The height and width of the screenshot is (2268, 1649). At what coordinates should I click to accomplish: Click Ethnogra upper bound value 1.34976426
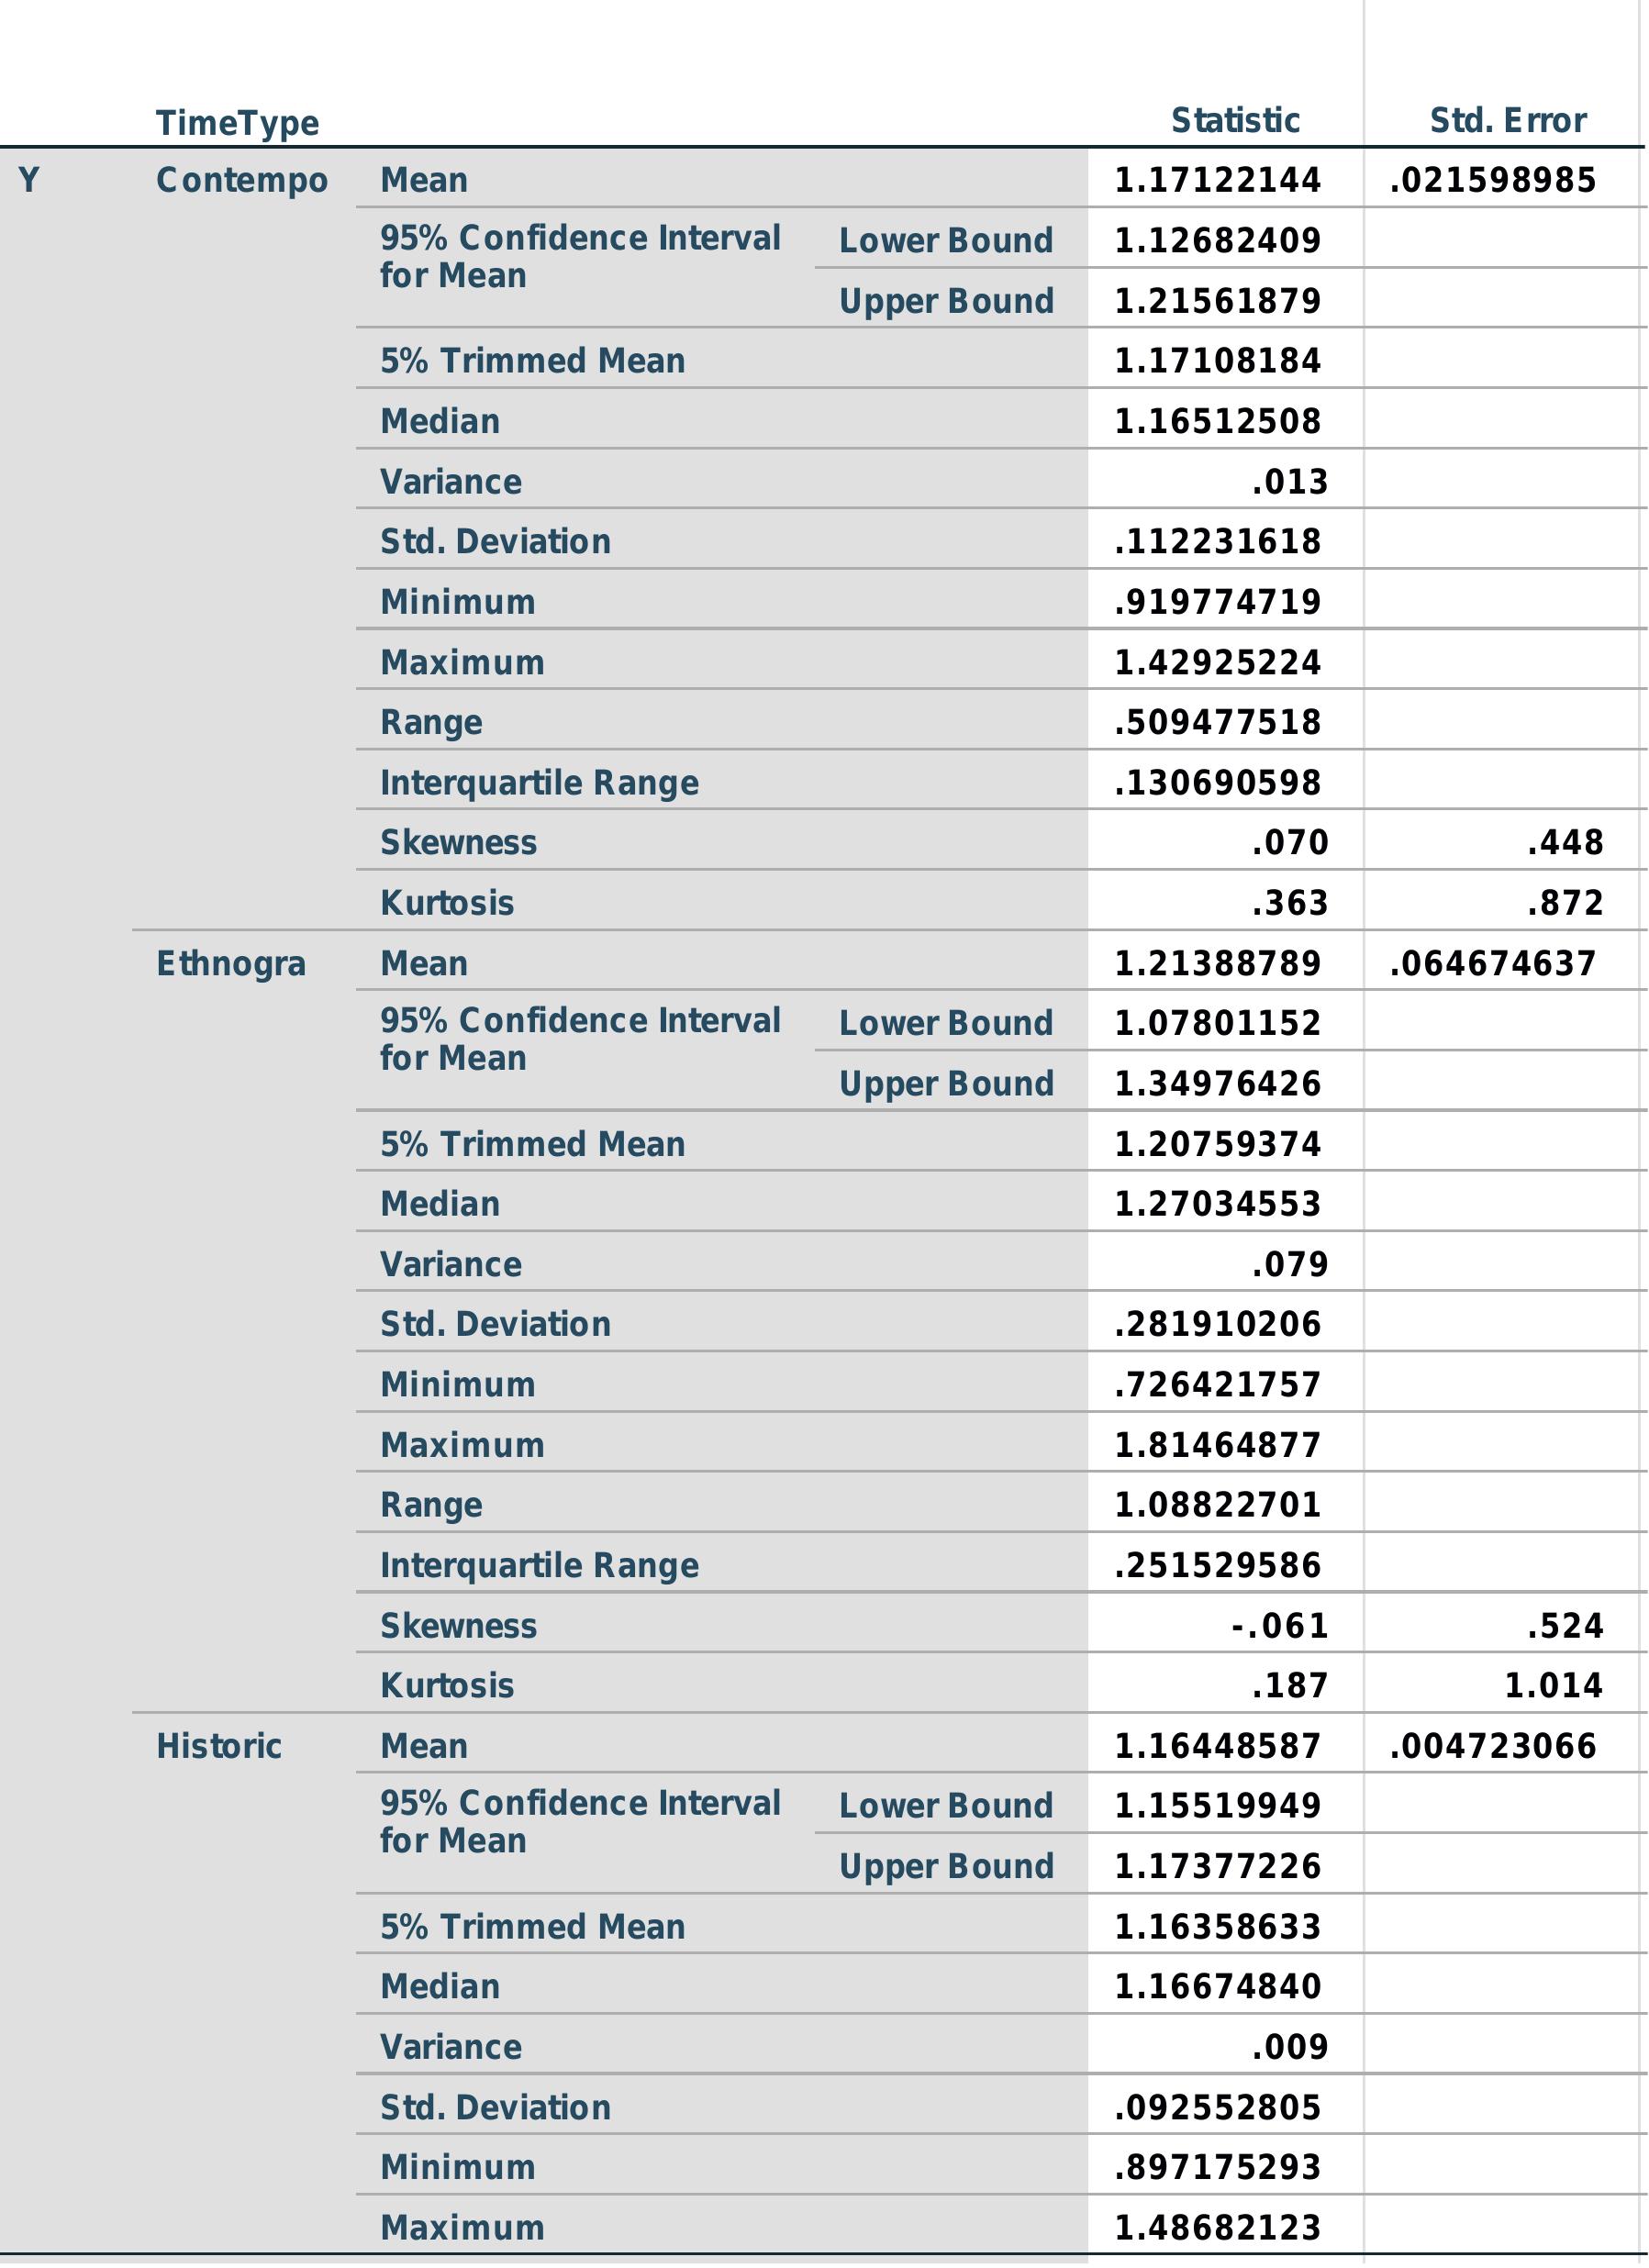click(x=1217, y=1083)
